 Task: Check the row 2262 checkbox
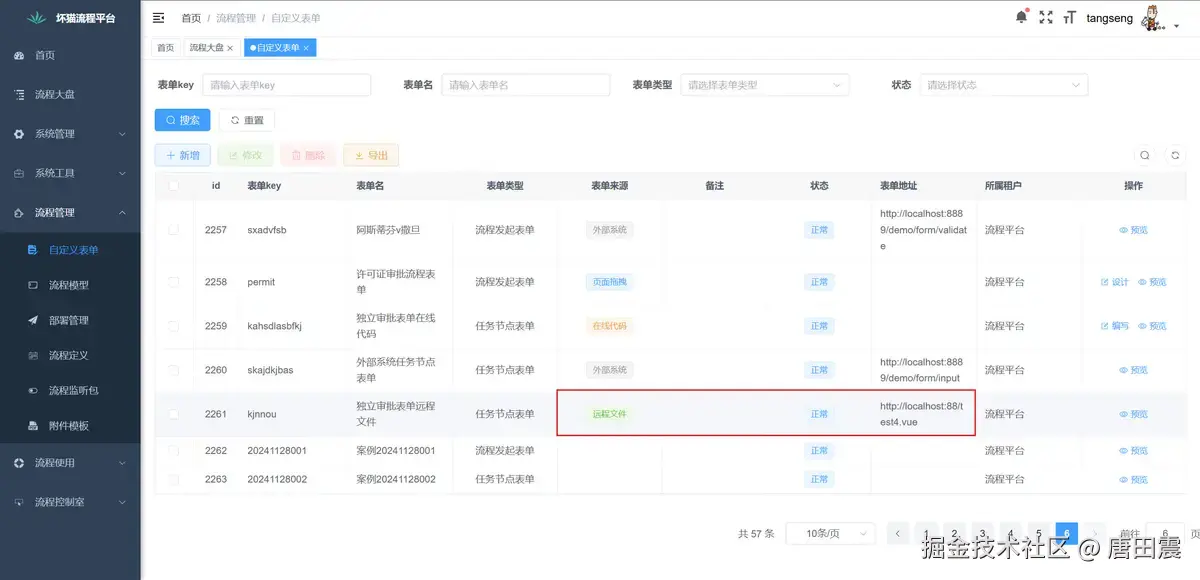point(174,451)
